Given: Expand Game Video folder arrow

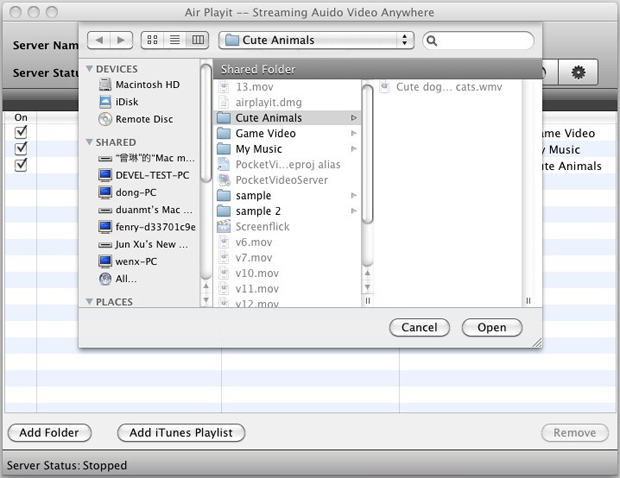Looking at the screenshot, I should pyautogui.click(x=353, y=133).
